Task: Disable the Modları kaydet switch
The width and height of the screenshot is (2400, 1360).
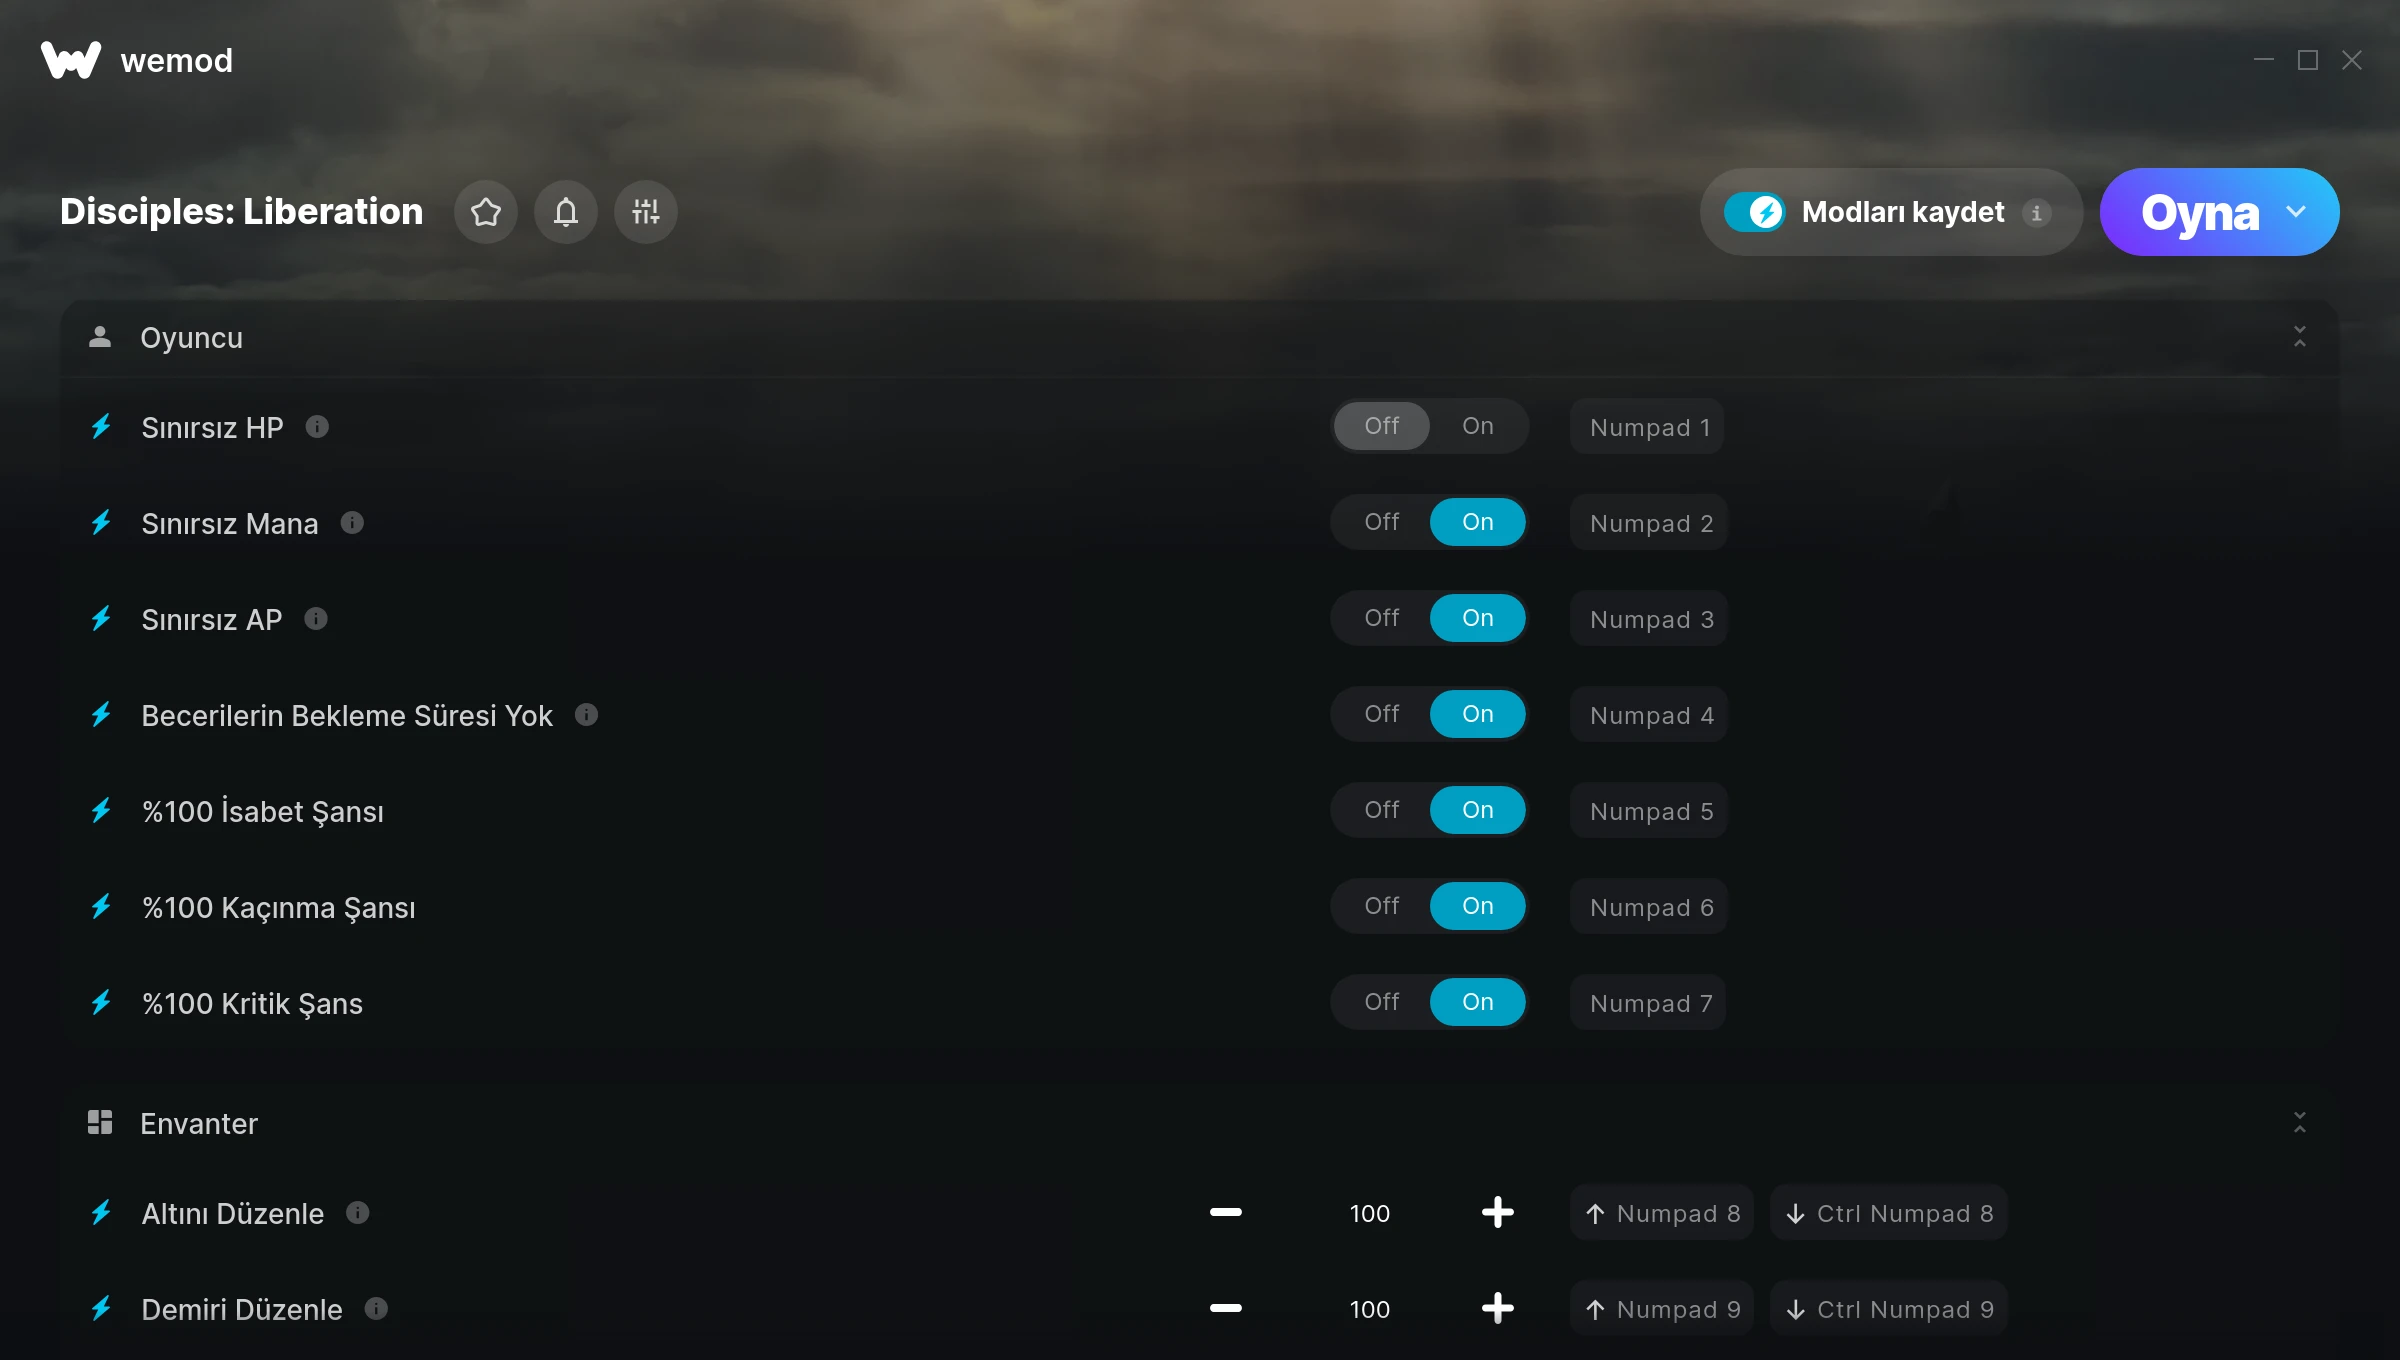Action: click(1754, 212)
